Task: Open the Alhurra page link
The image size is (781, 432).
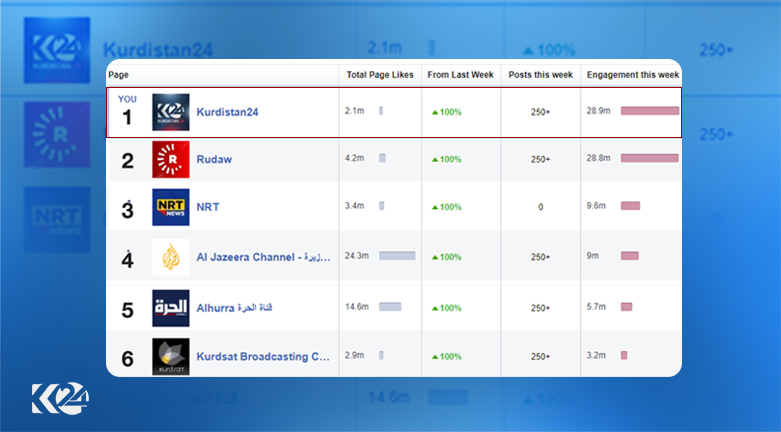Action: tap(234, 308)
